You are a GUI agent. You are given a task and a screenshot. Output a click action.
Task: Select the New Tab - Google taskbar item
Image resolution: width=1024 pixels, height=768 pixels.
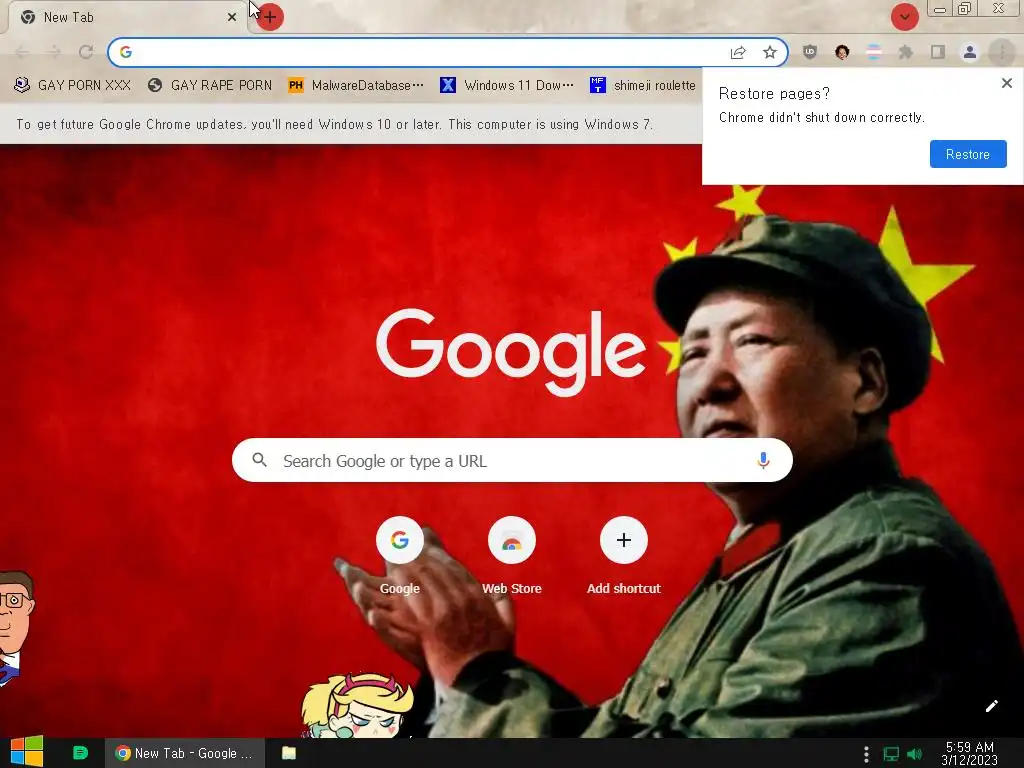click(x=185, y=753)
